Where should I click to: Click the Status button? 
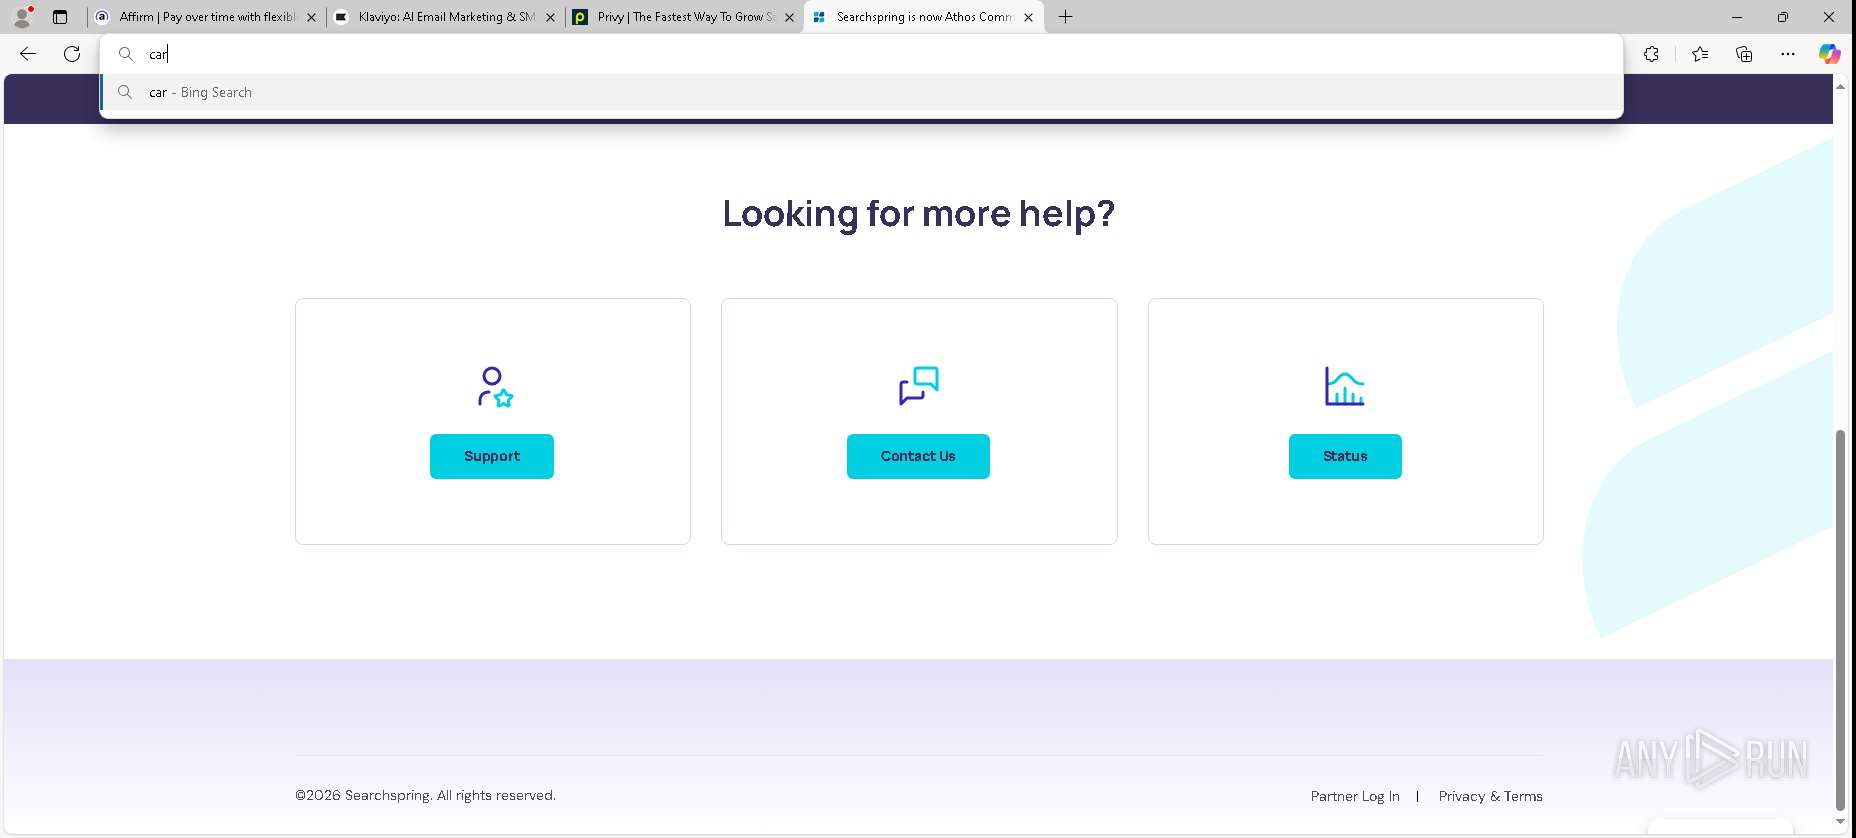pyautogui.click(x=1345, y=456)
